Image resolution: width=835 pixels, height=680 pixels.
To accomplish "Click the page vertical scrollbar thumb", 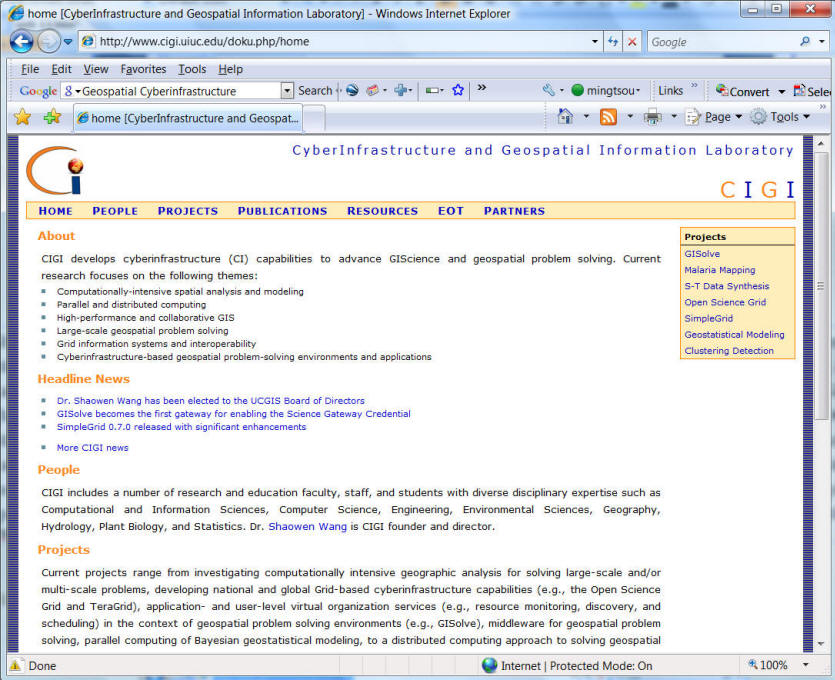I will click(821, 286).
